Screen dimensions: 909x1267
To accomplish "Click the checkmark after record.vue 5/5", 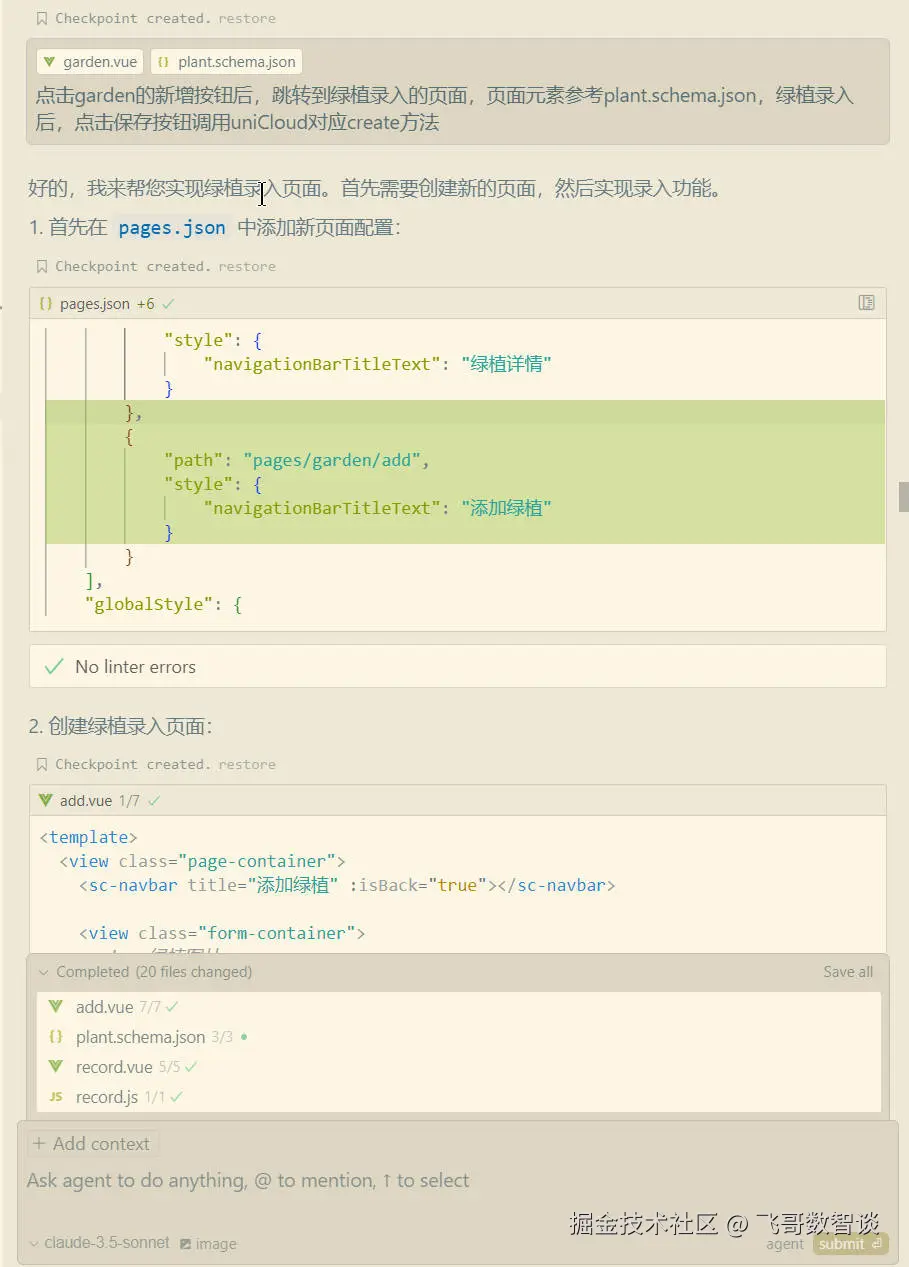I will pyautogui.click(x=191, y=1067).
